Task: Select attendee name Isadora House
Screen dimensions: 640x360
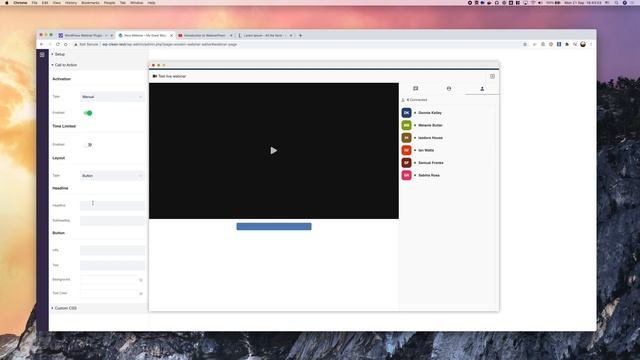Action: click(430, 138)
